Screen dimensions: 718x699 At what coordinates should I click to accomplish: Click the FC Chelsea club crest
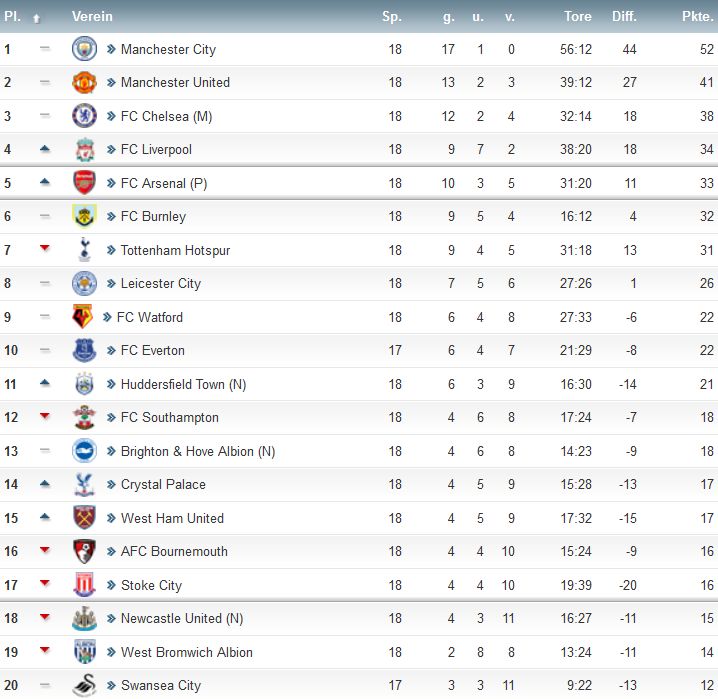pos(84,116)
